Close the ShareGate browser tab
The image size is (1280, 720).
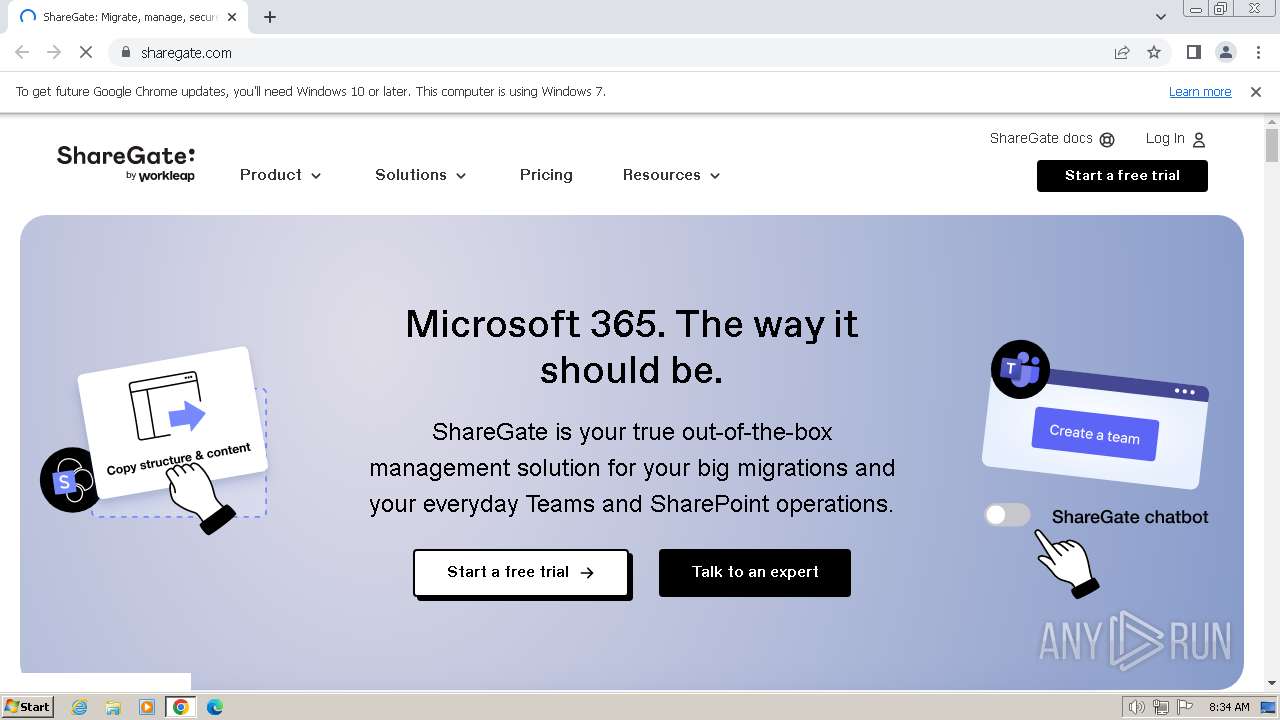point(232,17)
